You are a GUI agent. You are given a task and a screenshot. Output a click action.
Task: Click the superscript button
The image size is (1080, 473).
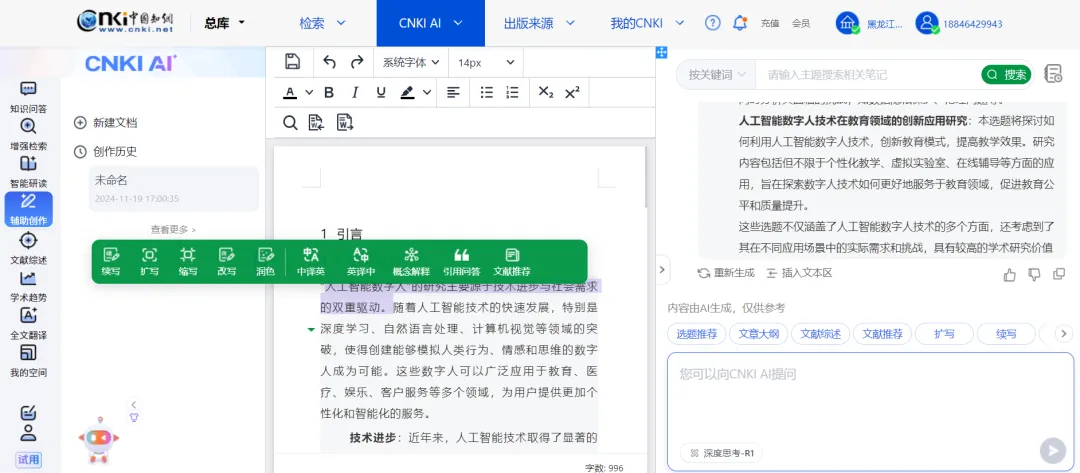pos(572,92)
